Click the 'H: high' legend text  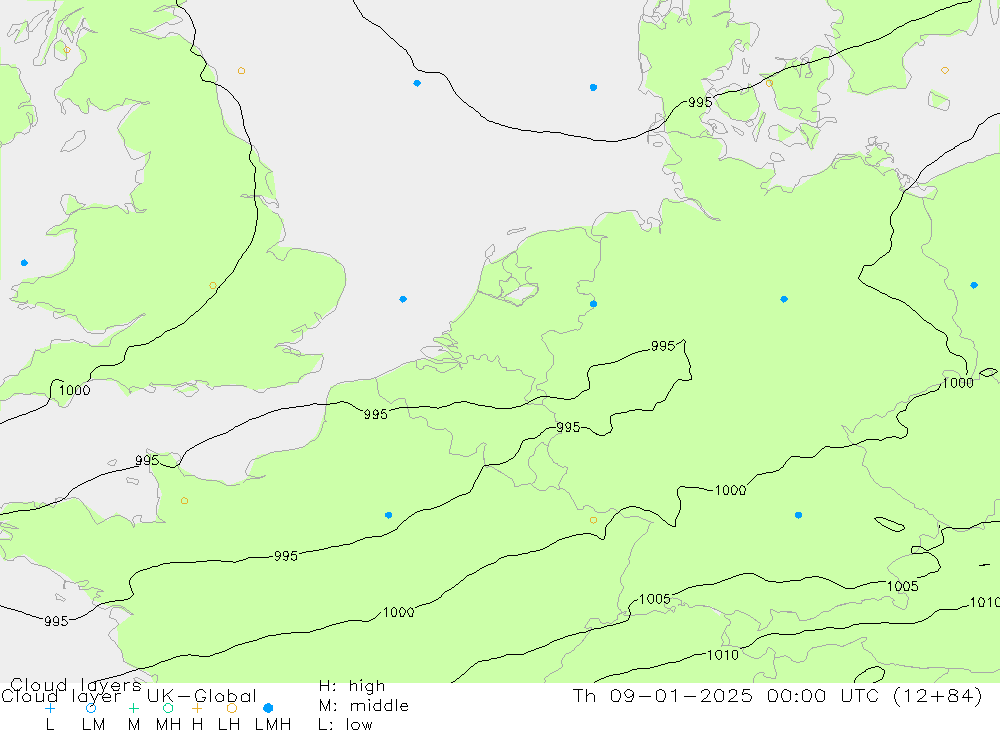coord(351,686)
